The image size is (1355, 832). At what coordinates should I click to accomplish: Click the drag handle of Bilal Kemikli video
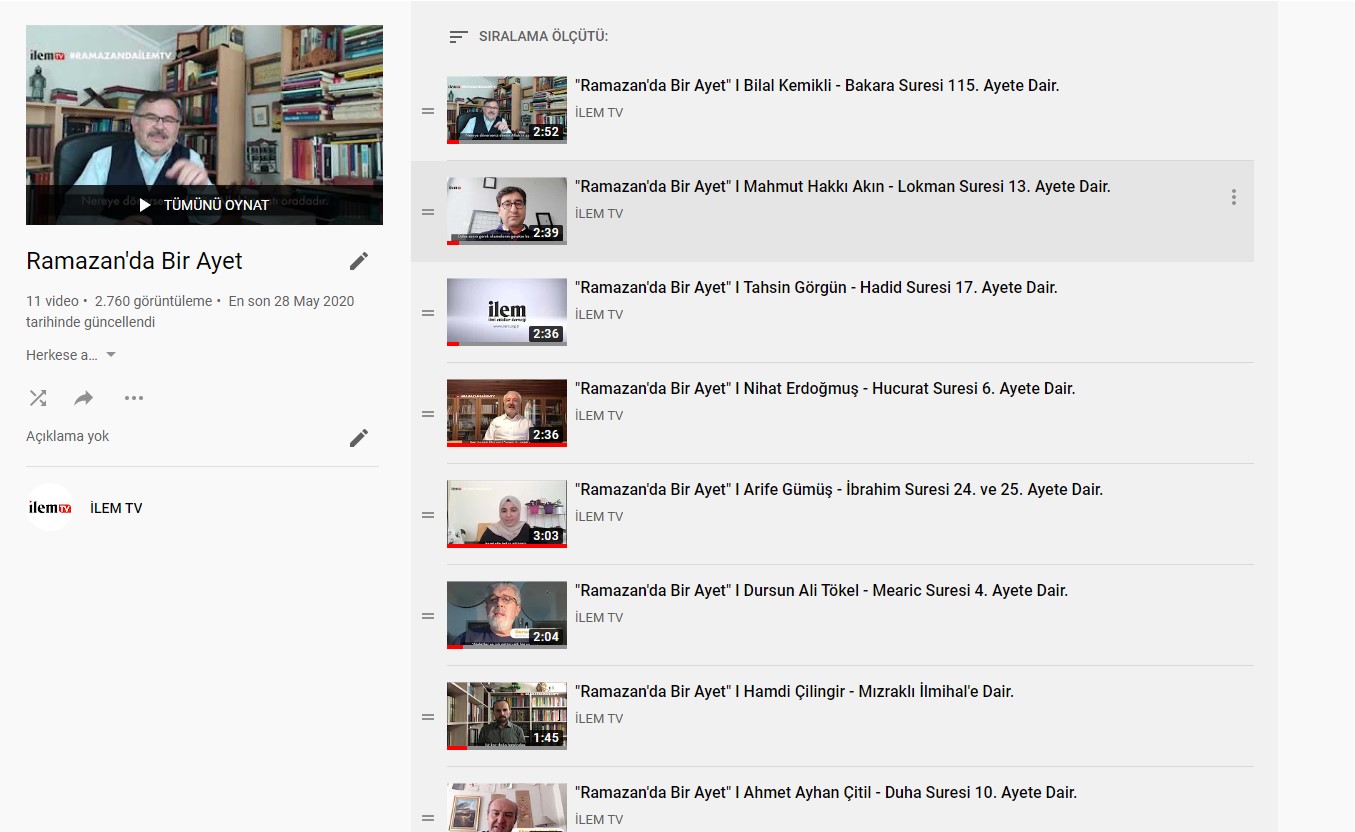click(x=428, y=111)
